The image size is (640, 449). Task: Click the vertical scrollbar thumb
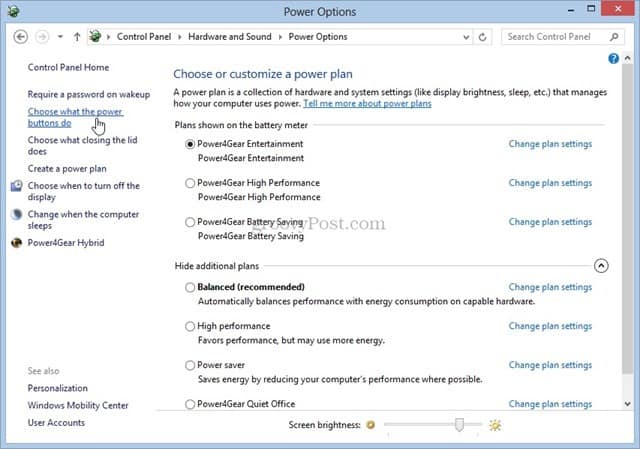coord(627,219)
